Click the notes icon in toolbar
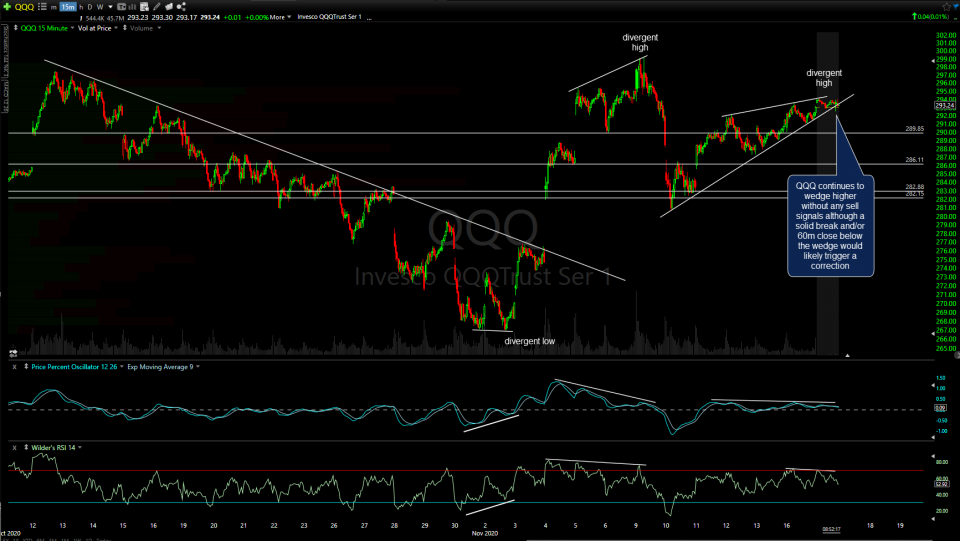The height and width of the screenshot is (541, 960). (x=169, y=7)
